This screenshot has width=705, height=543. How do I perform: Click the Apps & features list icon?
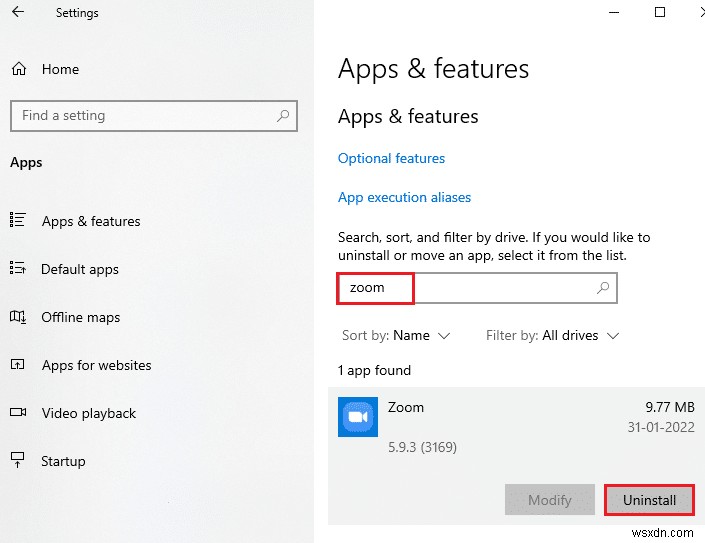pos(18,220)
